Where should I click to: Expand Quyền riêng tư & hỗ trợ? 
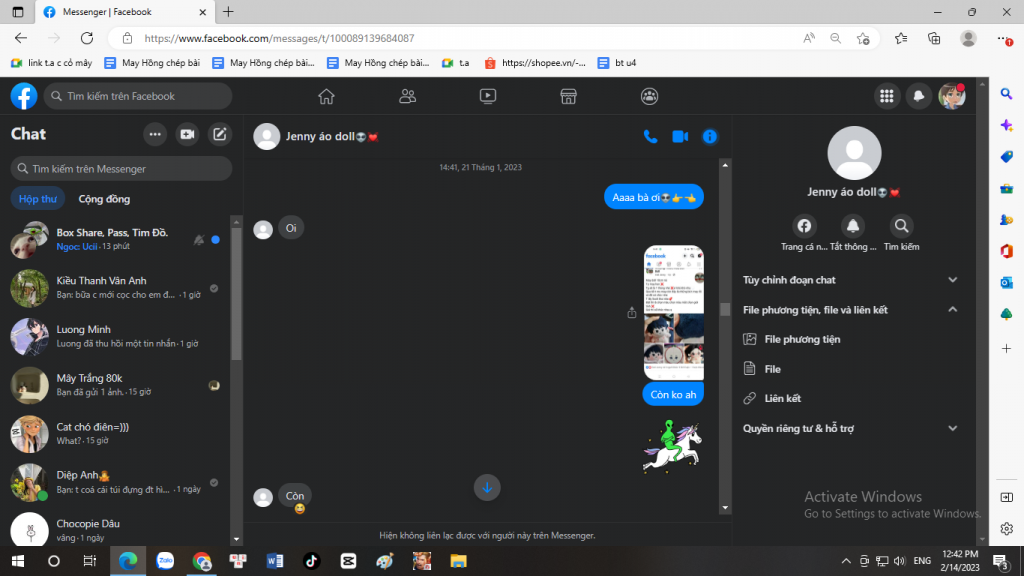pyautogui.click(x=952, y=428)
